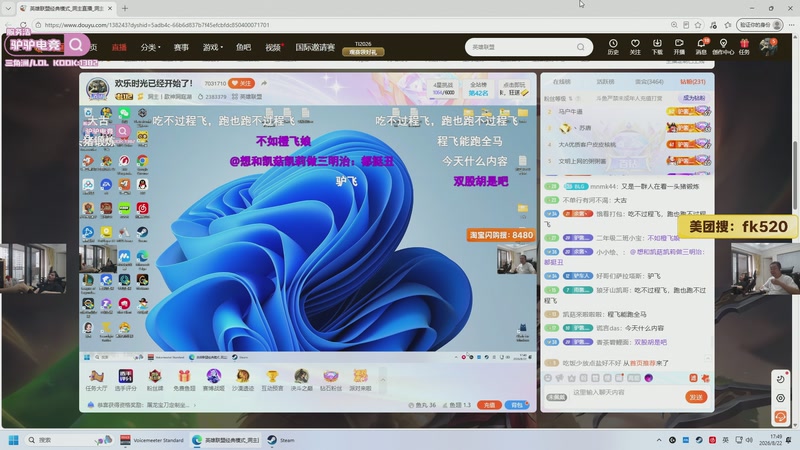Open 决斗之巅 icon below the stream

301,380
